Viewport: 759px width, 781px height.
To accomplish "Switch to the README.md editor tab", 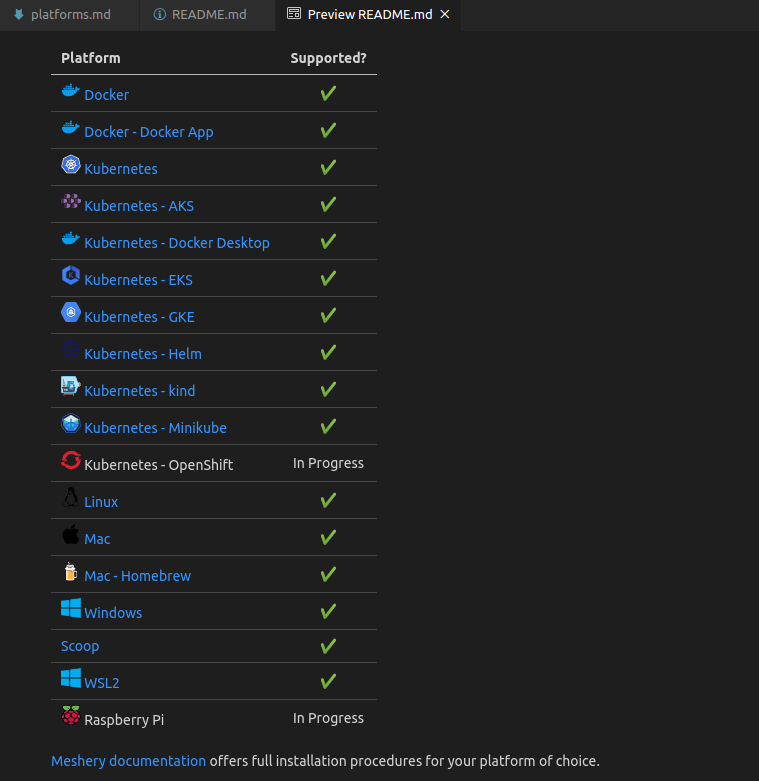I will coord(208,15).
